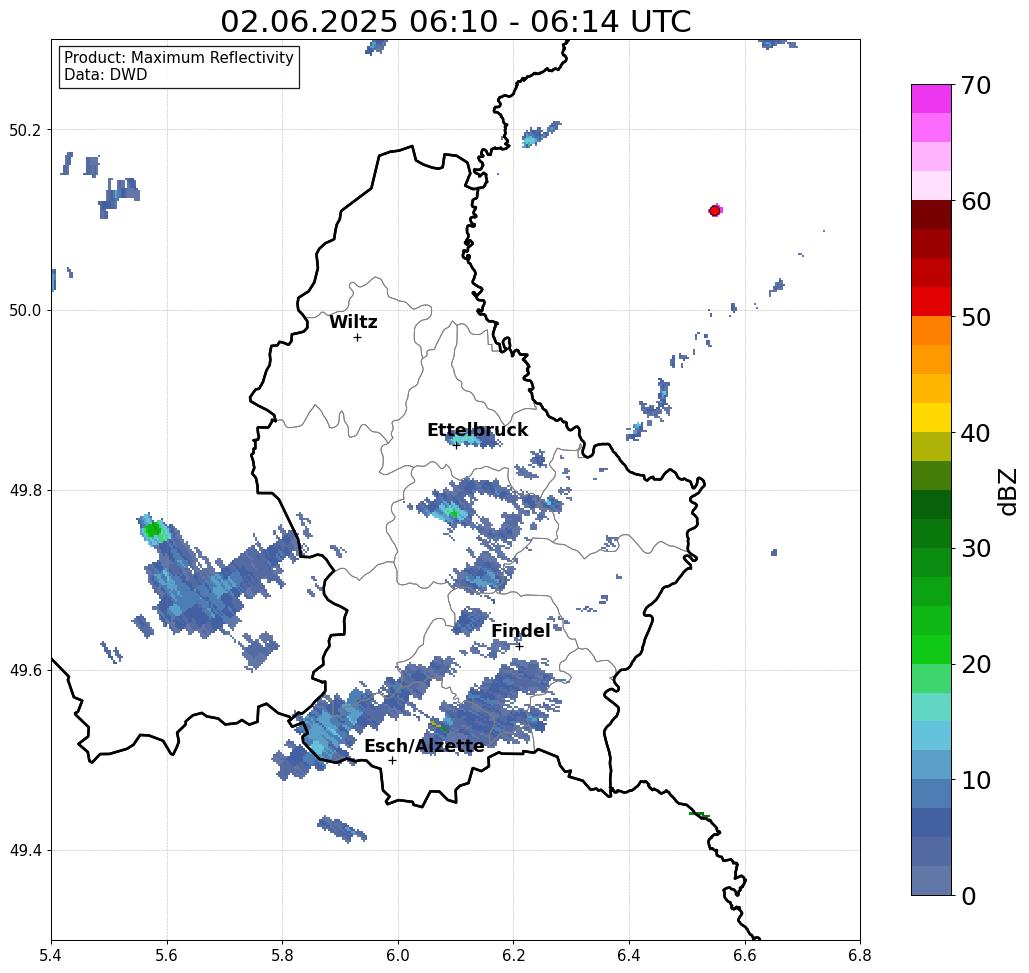Click the Findel city label
Screen dimensions: 1029x973
[x=520, y=631]
